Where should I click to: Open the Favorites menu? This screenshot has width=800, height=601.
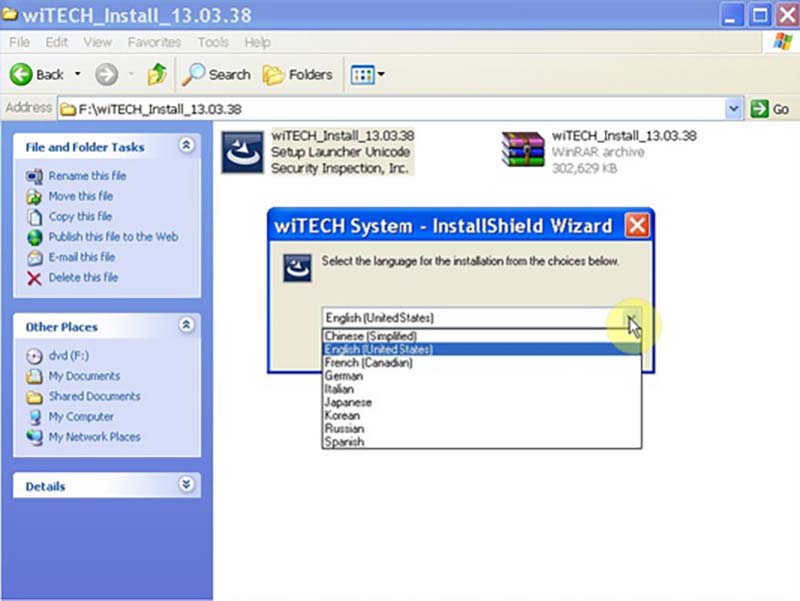click(154, 42)
